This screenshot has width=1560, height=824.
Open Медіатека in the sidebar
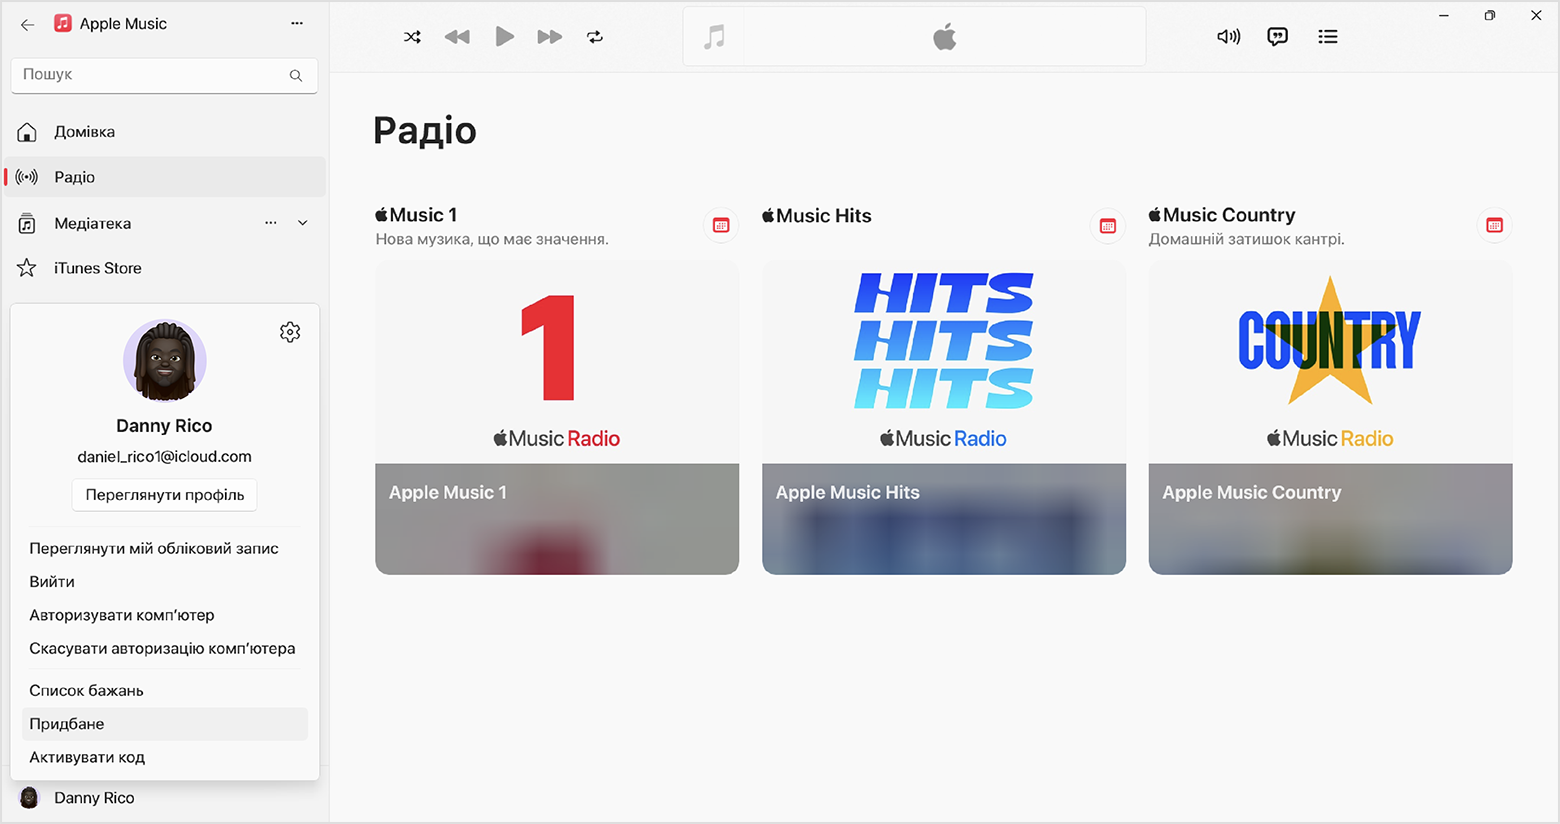(x=165, y=223)
